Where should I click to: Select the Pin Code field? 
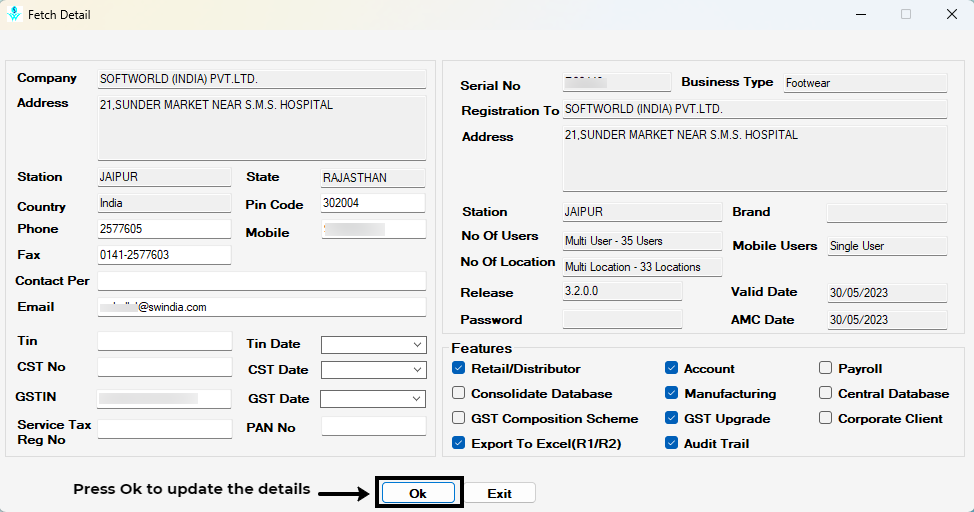(x=373, y=204)
